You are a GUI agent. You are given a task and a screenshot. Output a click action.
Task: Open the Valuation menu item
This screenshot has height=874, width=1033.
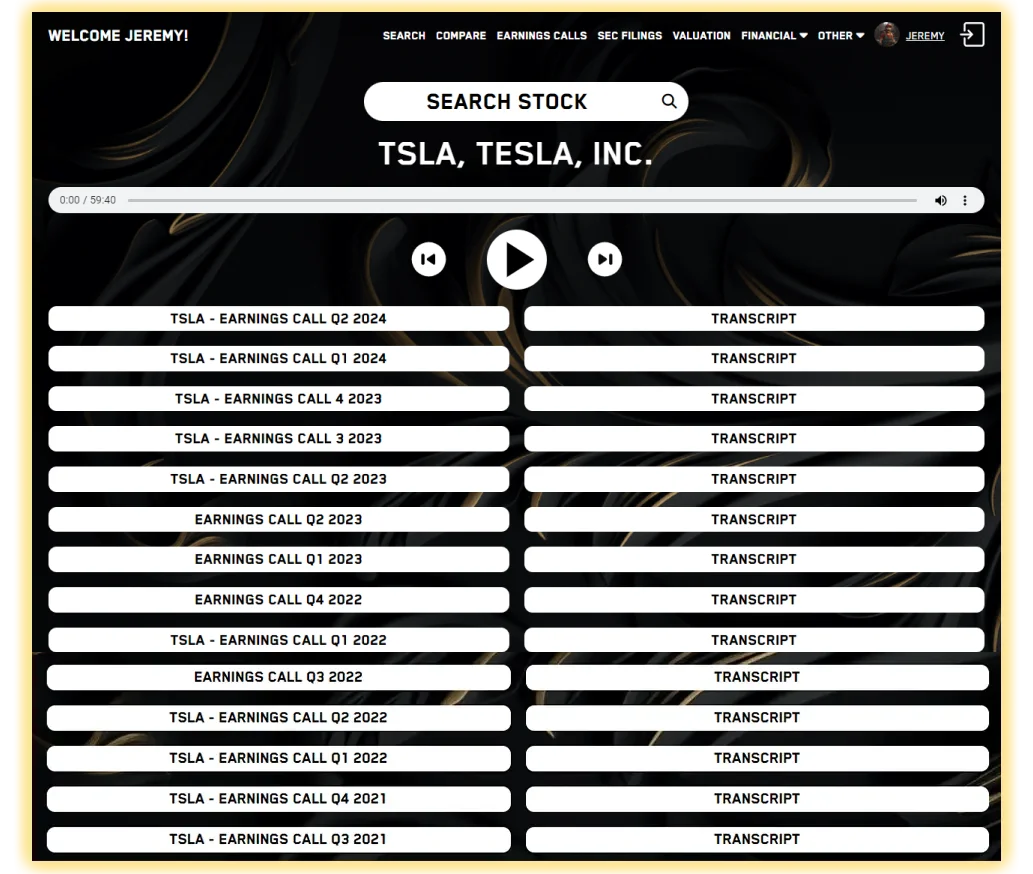pyautogui.click(x=701, y=36)
